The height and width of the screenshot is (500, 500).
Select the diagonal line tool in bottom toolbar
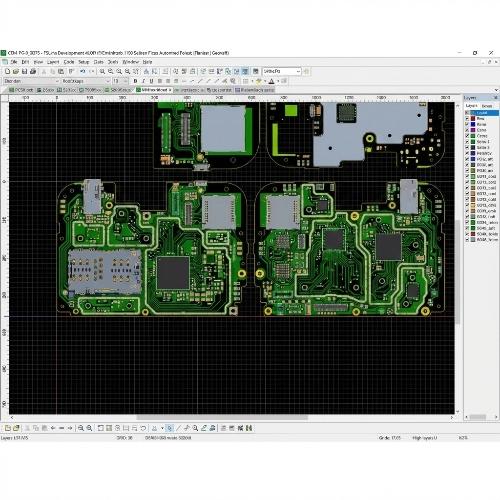[178, 428]
